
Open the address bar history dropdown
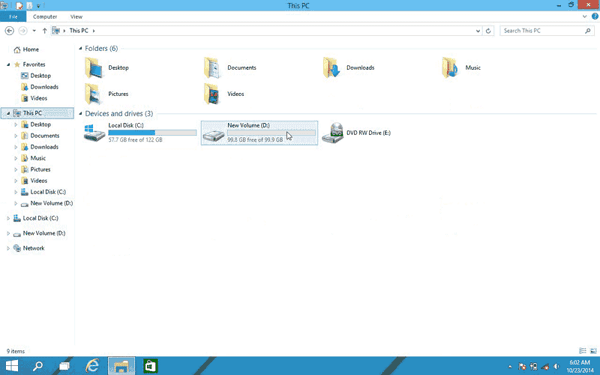pos(478,31)
